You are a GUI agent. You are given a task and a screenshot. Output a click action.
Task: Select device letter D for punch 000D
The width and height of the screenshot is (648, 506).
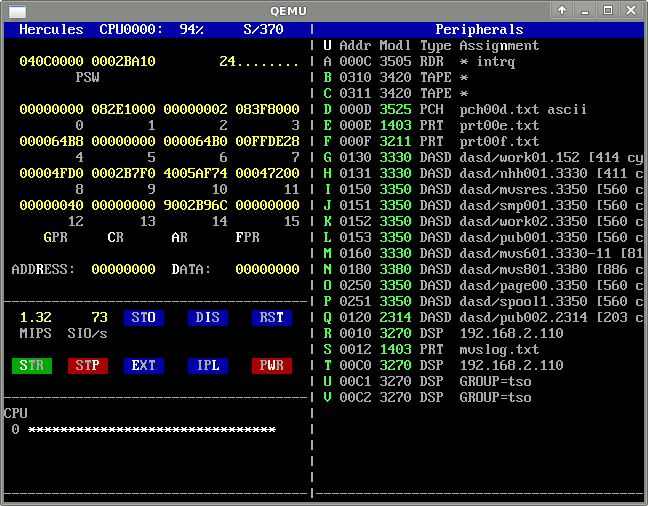(x=327, y=110)
